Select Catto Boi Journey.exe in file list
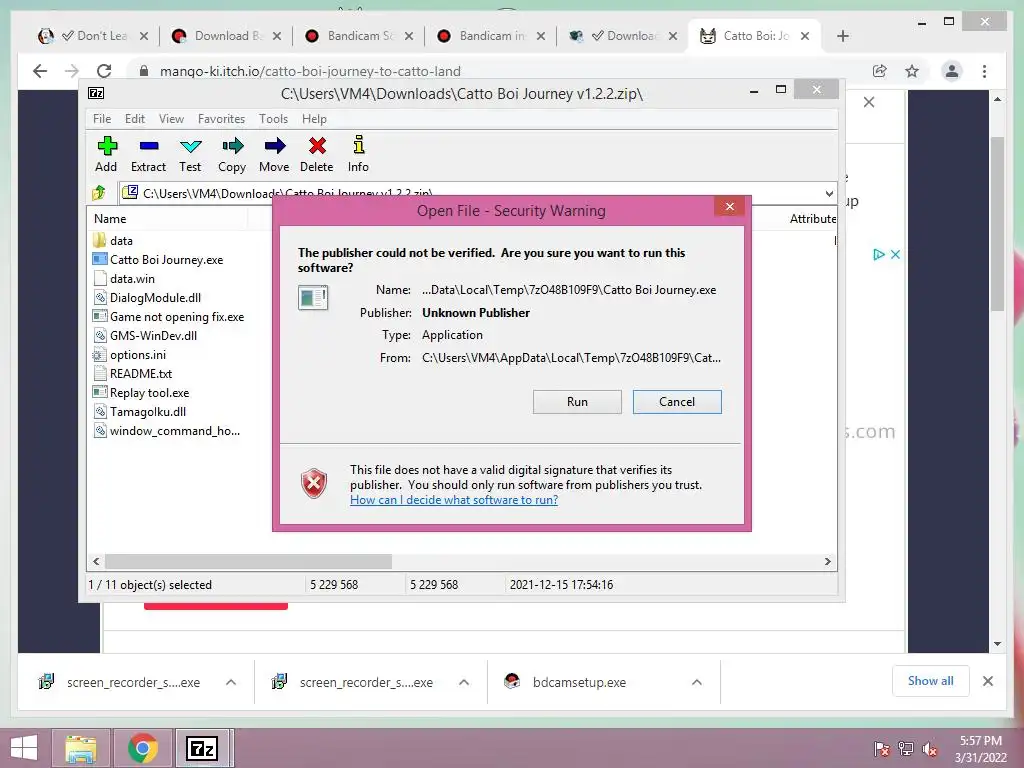Image resolution: width=1024 pixels, height=768 pixels. tap(167, 259)
